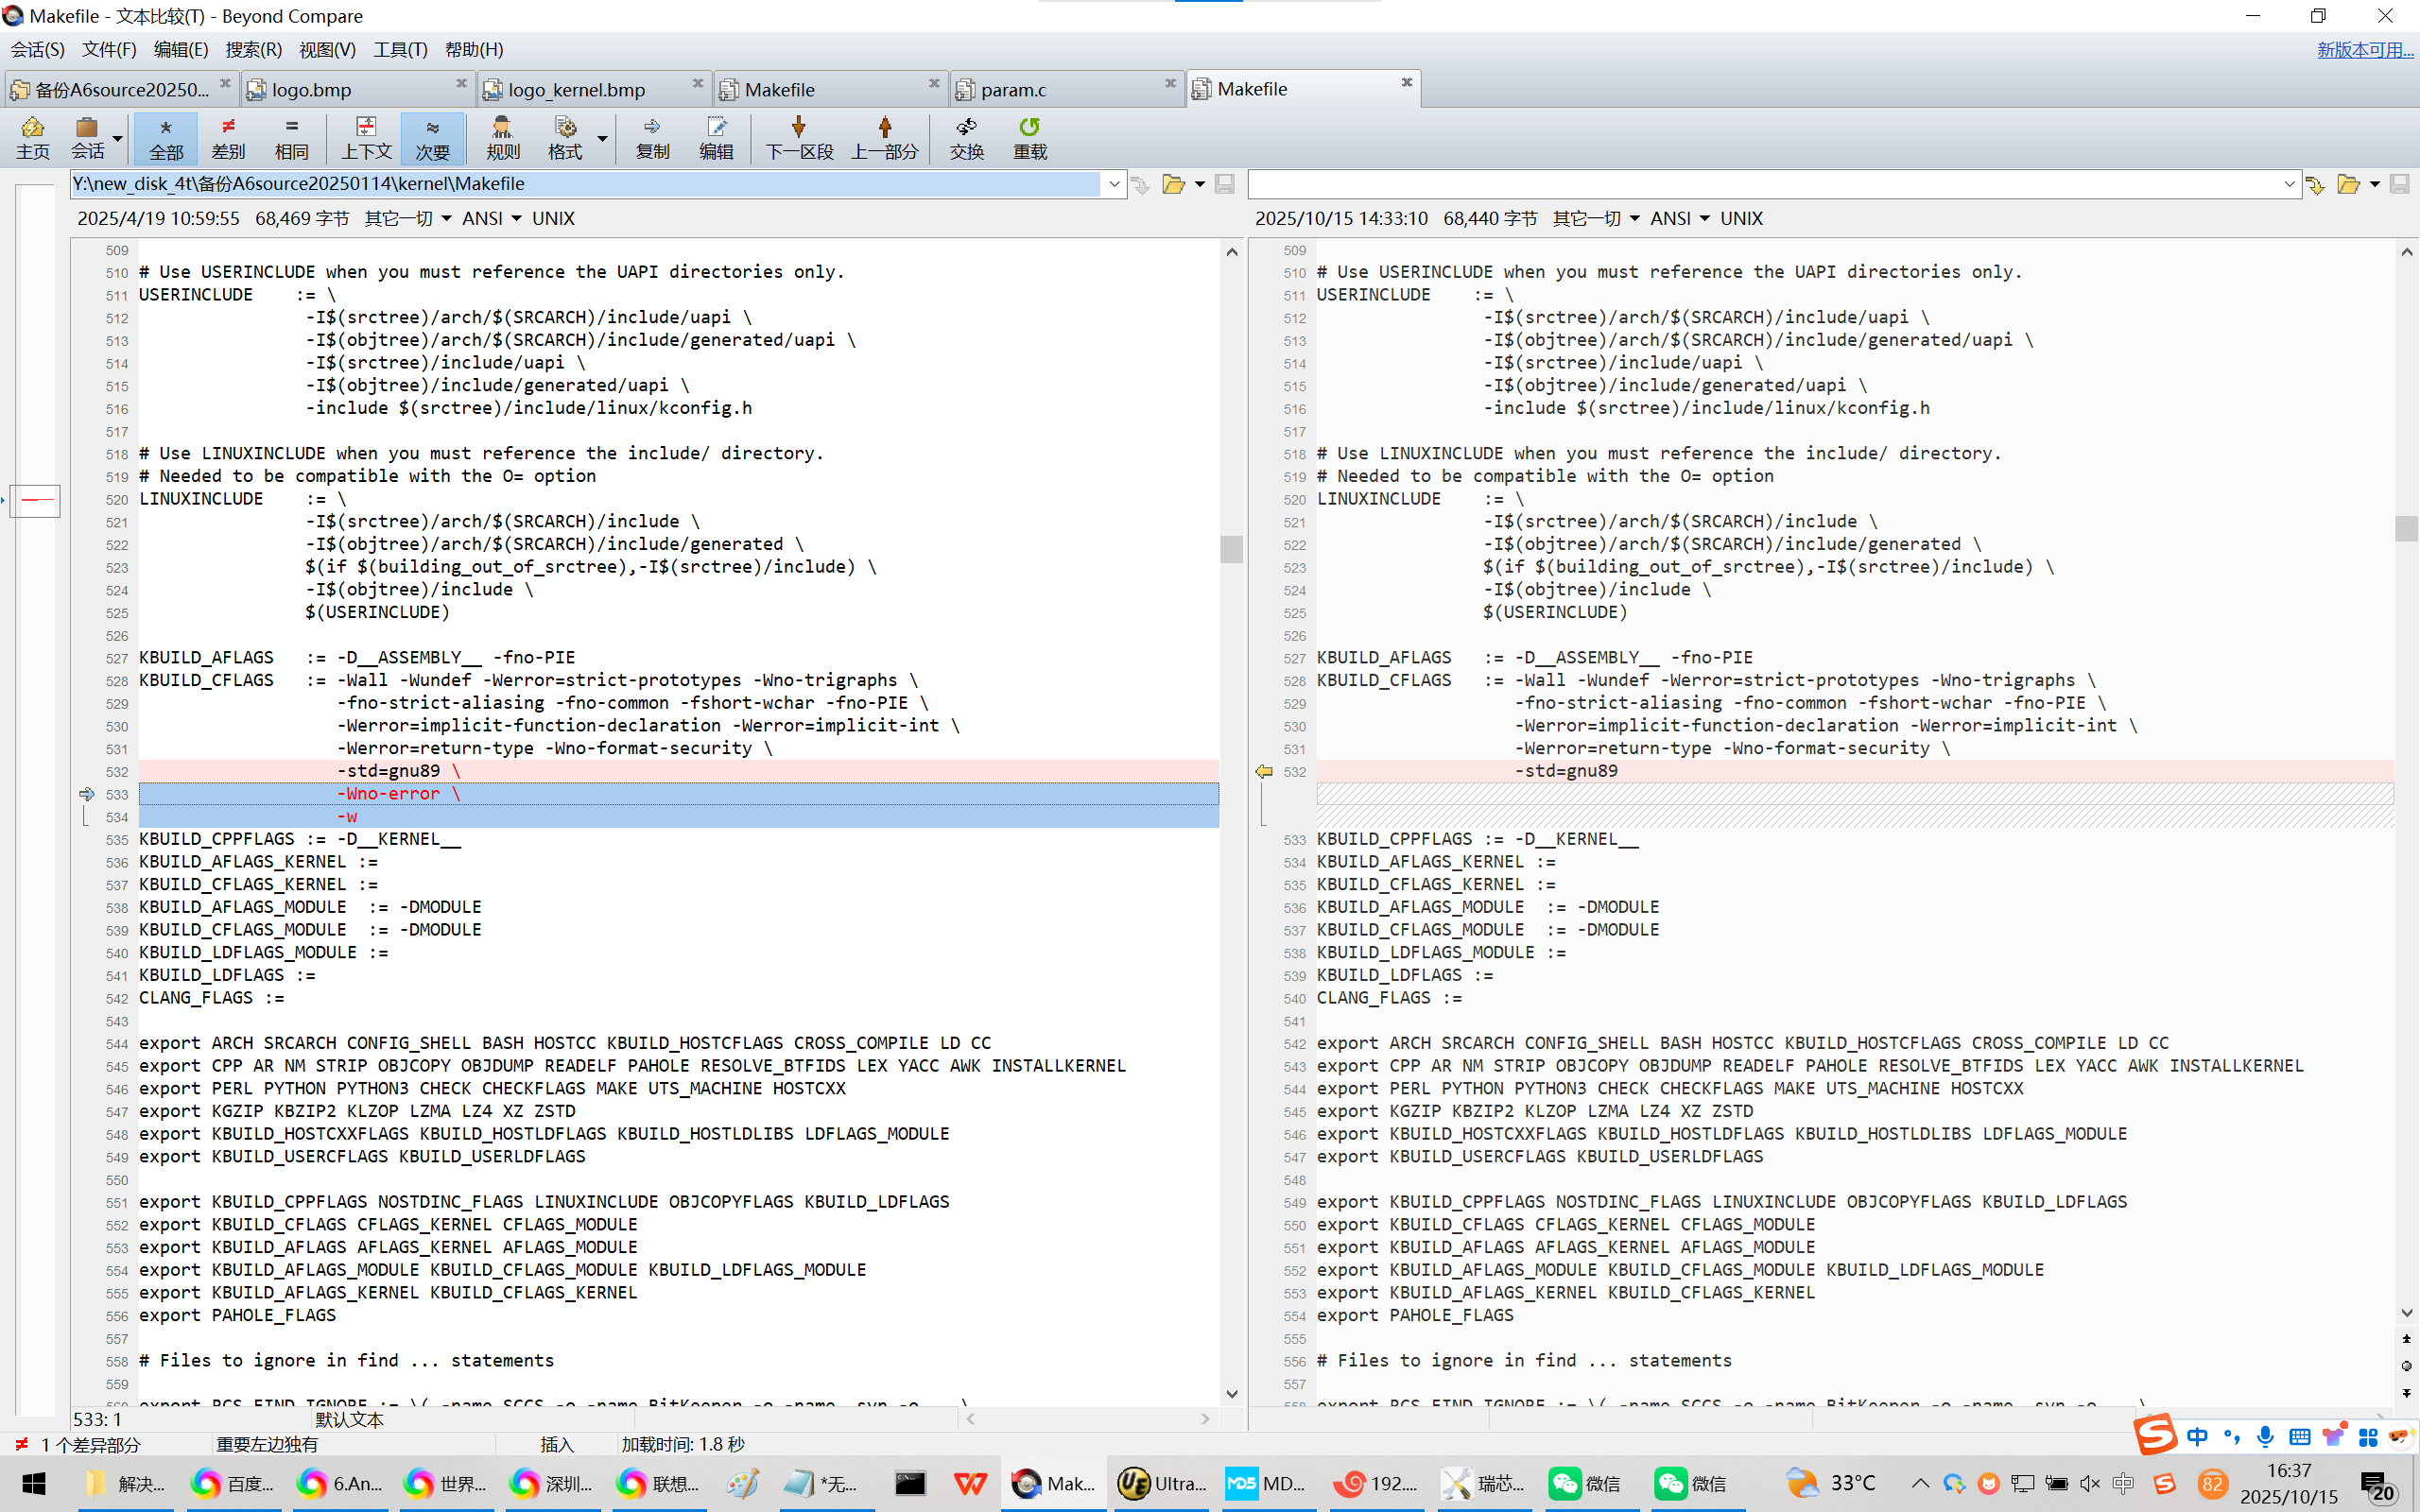2420x1512 pixels.
Task: Reload files with the 重载 icon
Action: pyautogui.click(x=1029, y=137)
